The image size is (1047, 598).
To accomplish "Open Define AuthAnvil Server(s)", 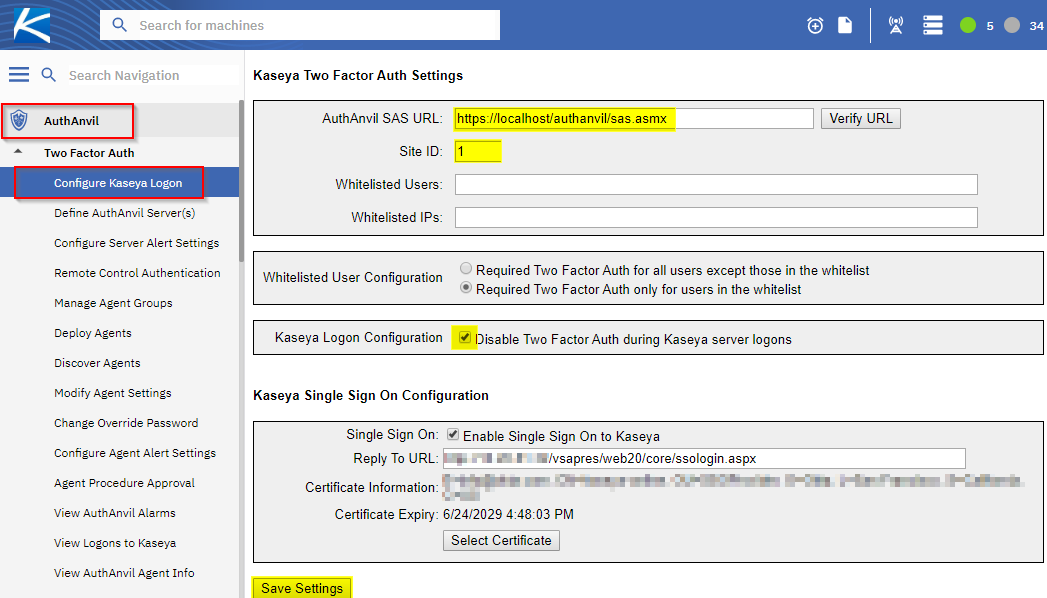I will [125, 213].
